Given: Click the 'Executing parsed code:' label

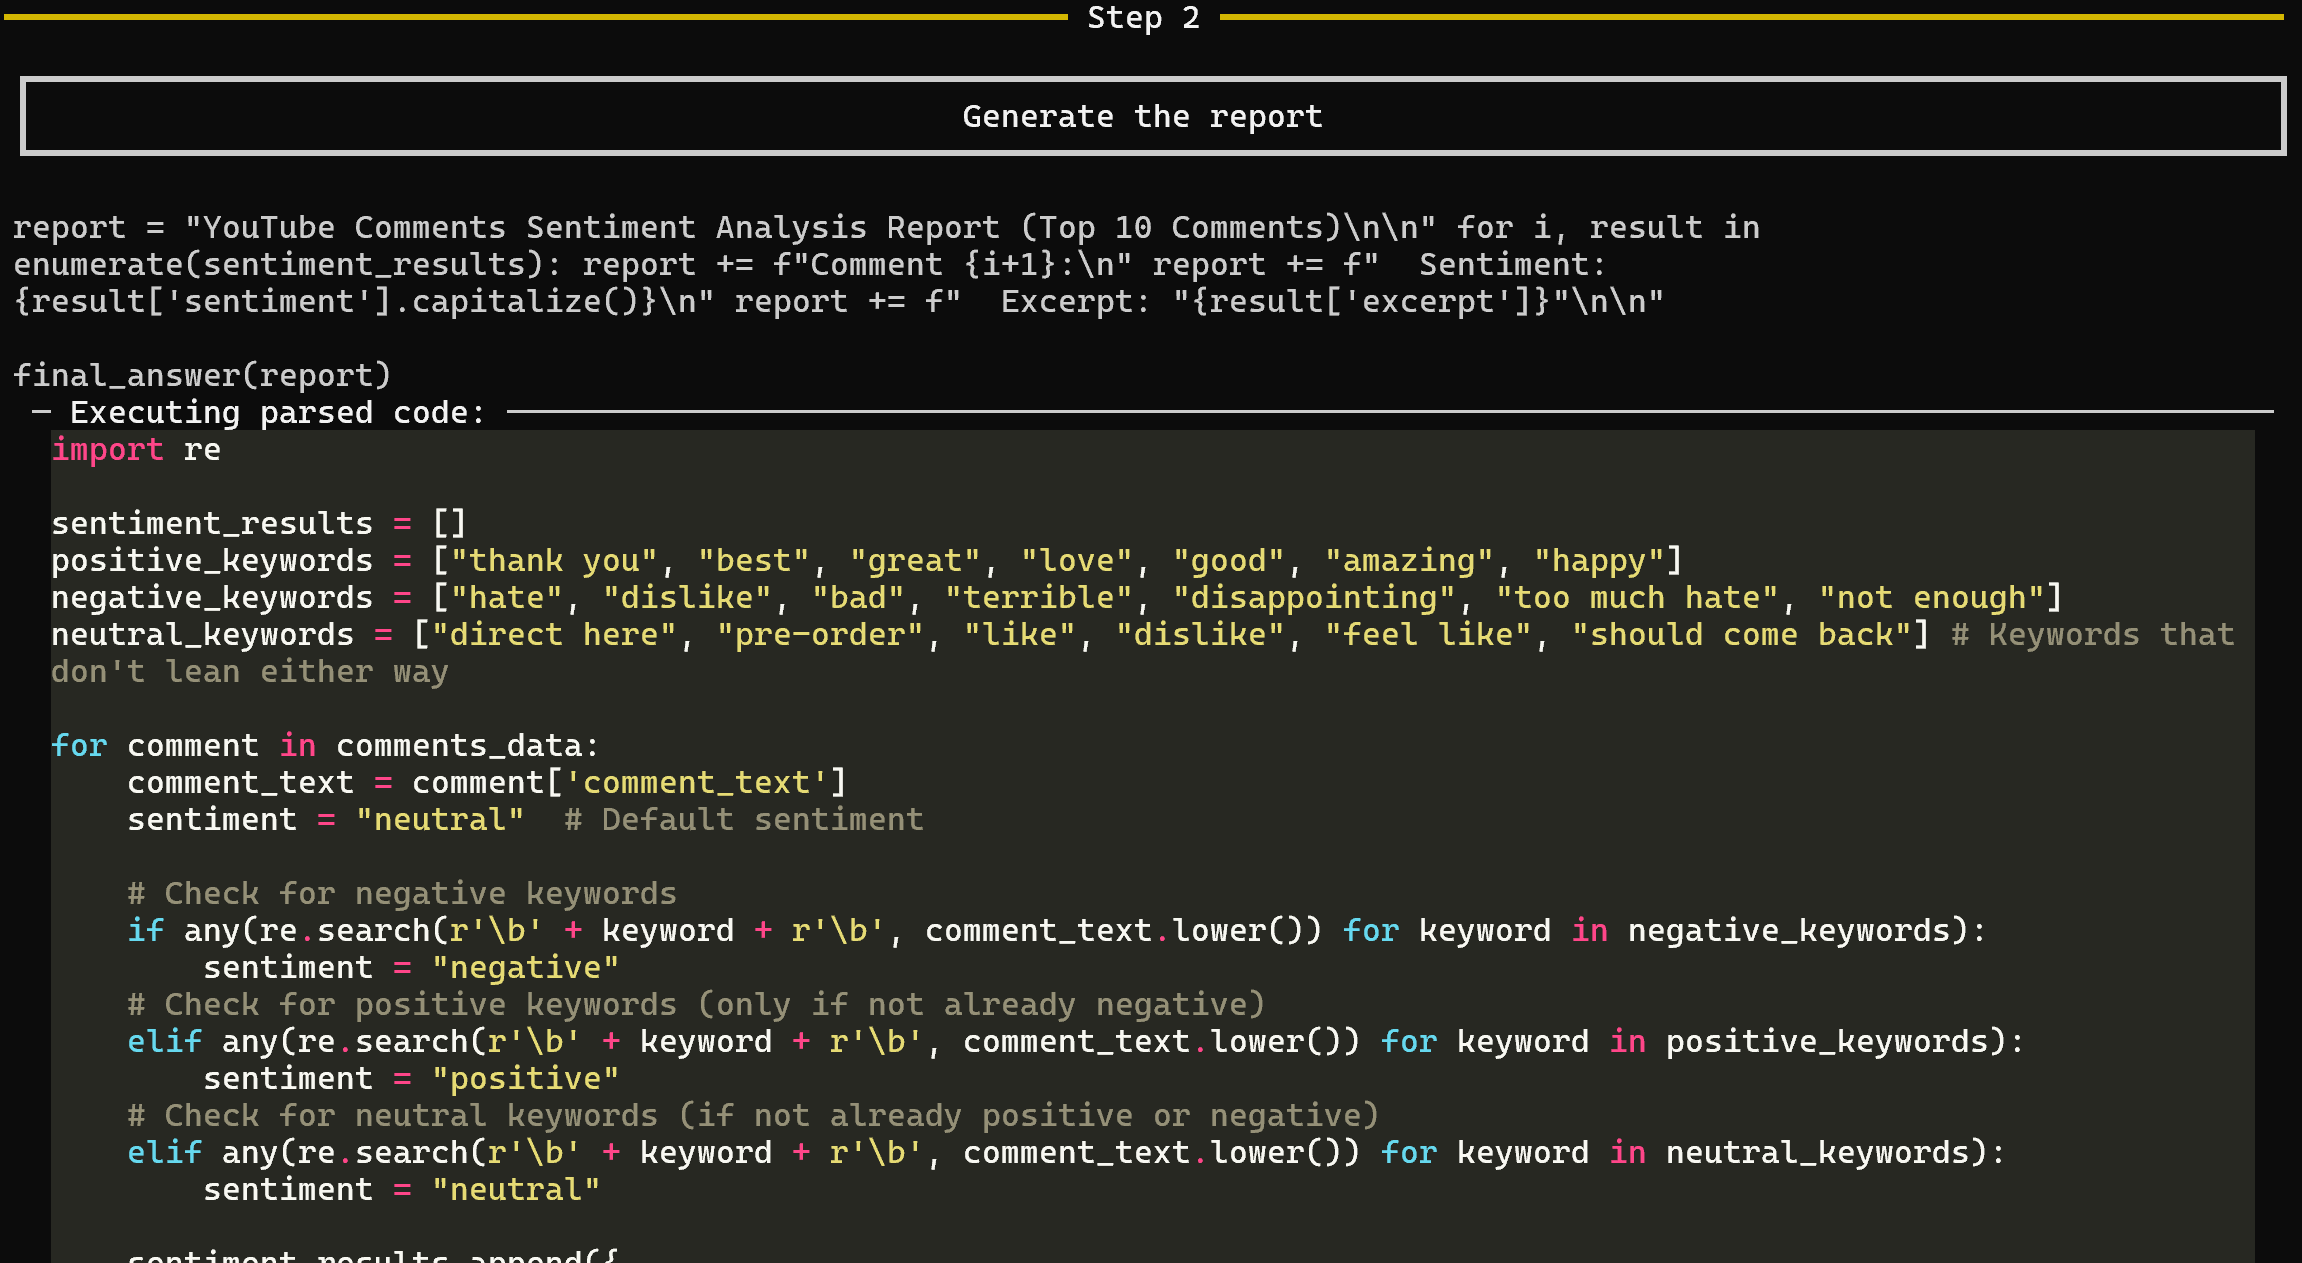Looking at the screenshot, I should click(277, 412).
